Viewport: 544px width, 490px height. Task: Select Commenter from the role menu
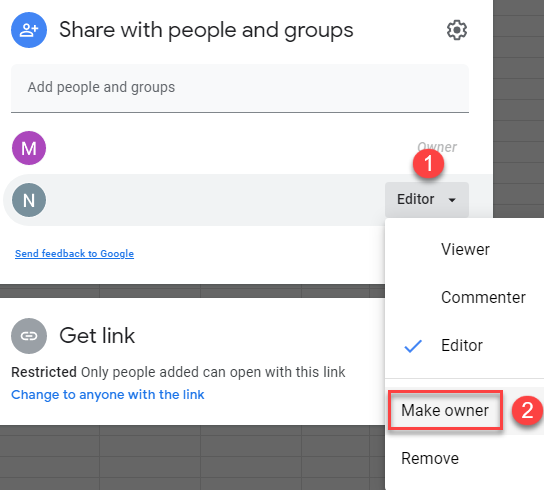pyautogui.click(x=483, y=297)
